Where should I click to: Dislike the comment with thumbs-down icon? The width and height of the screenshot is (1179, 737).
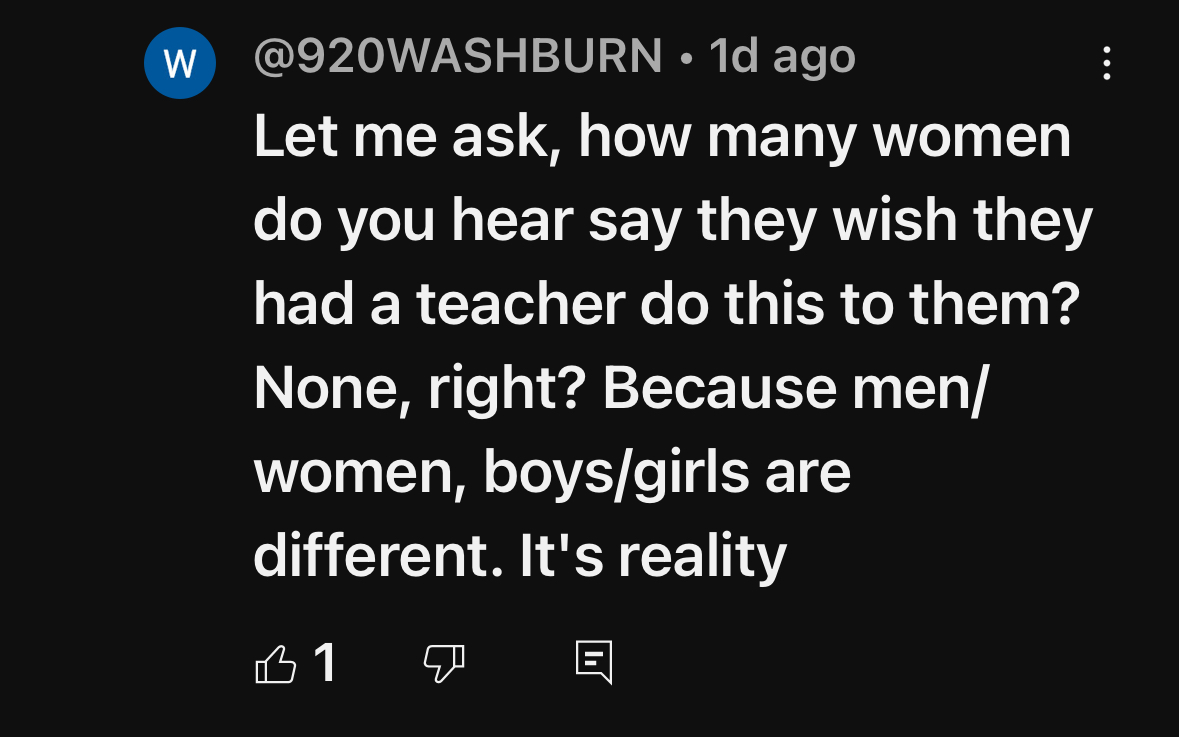coord(444,663)
